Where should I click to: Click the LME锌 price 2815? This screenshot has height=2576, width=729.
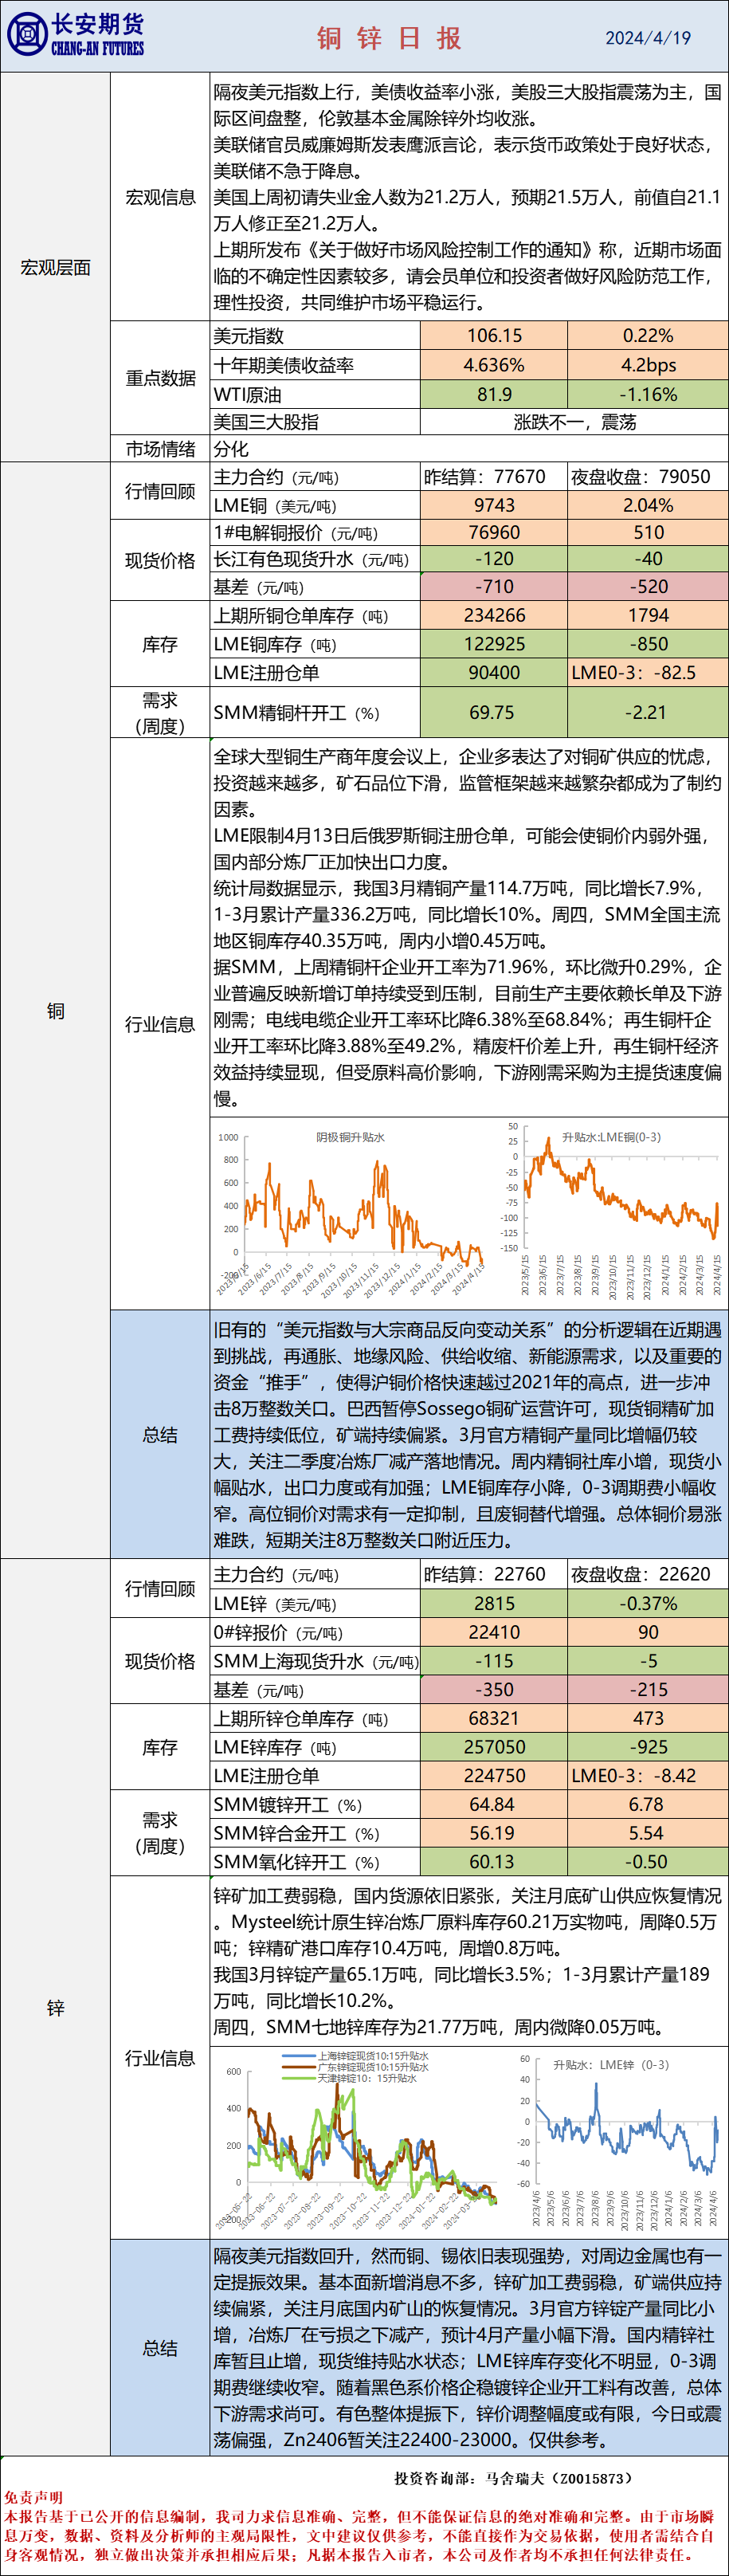click(494, 1604)
